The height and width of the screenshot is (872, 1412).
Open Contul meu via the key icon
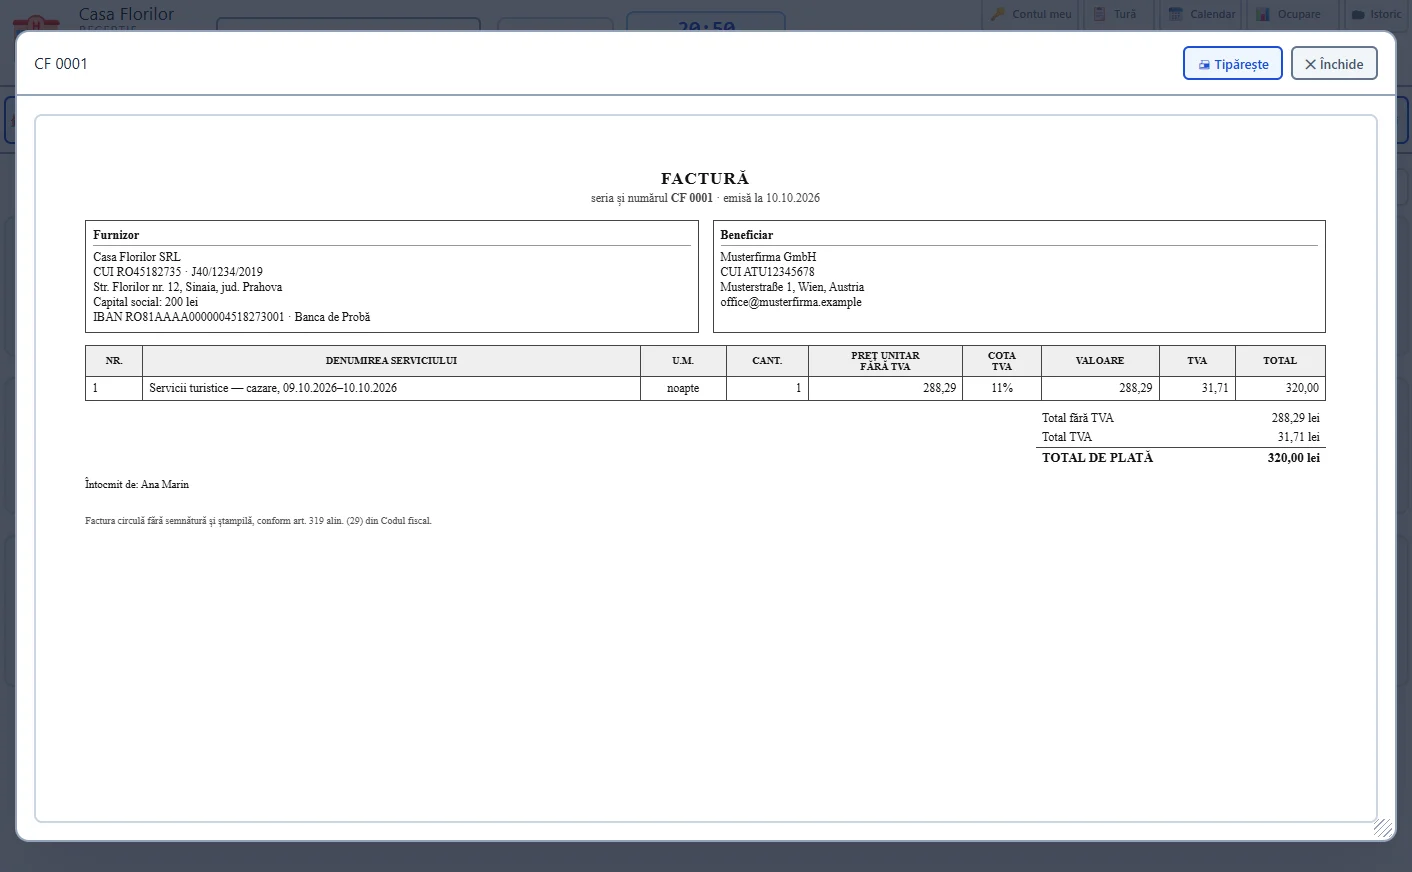tap(998, 14)
